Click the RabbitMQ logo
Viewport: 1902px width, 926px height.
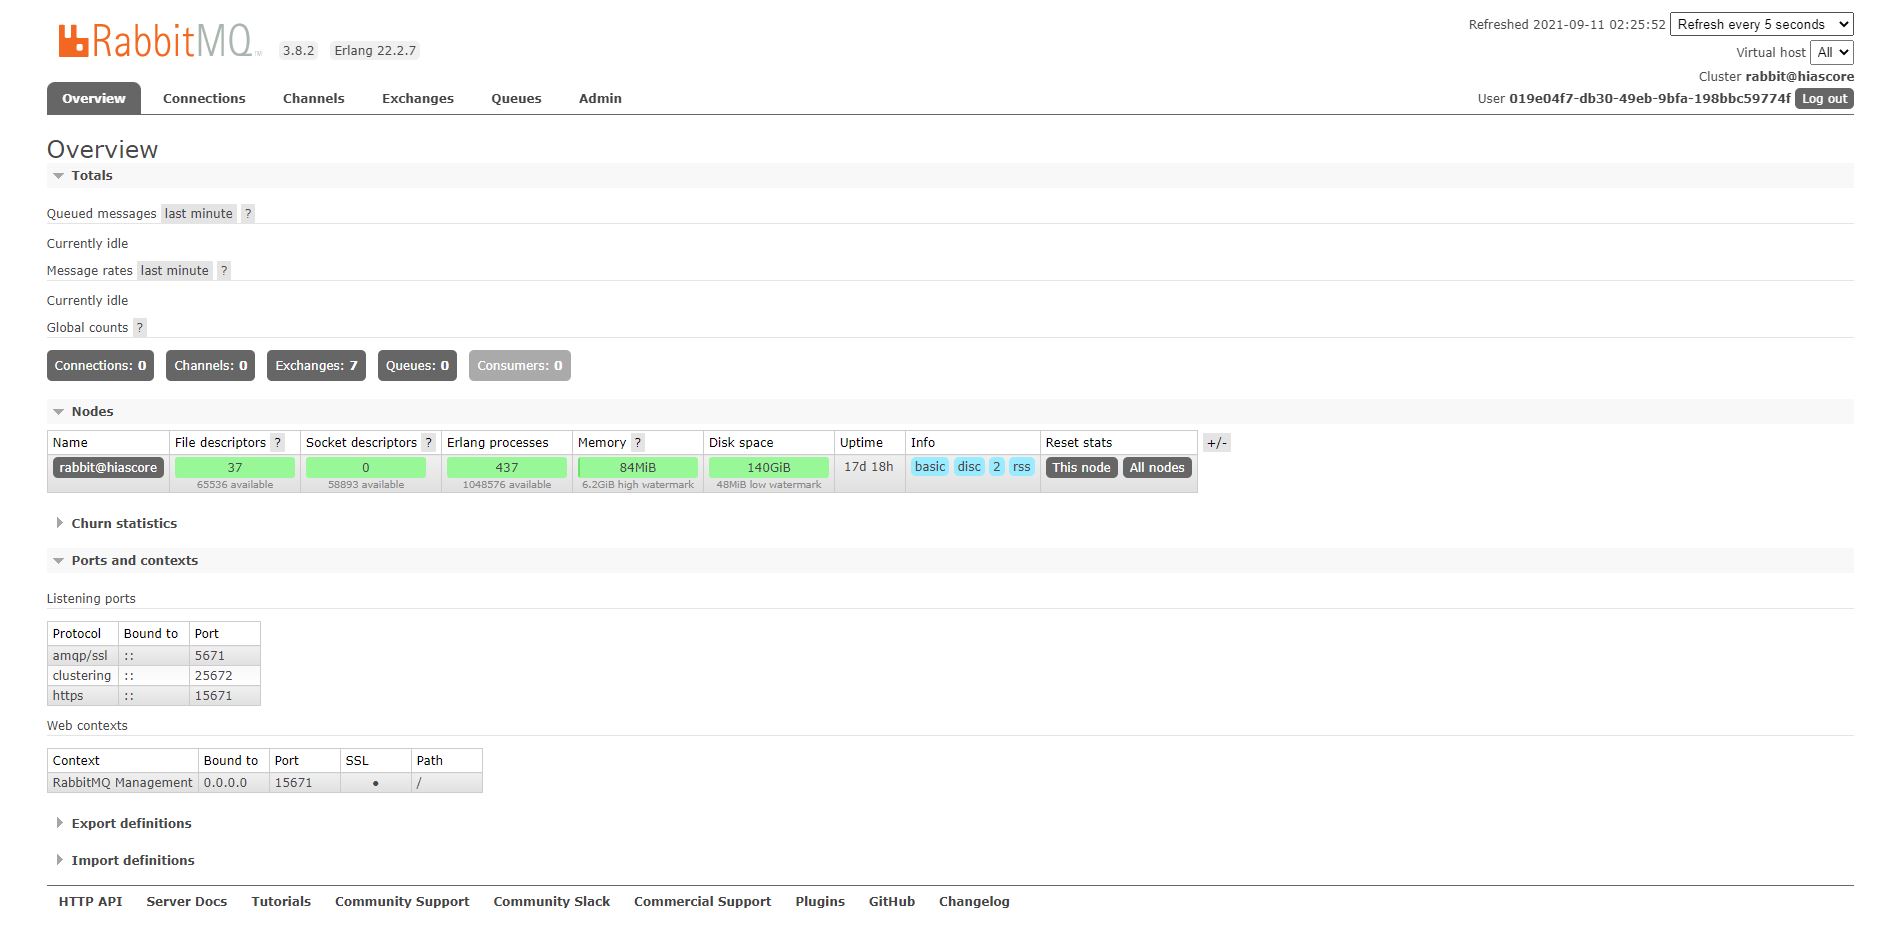coord(159,41)
